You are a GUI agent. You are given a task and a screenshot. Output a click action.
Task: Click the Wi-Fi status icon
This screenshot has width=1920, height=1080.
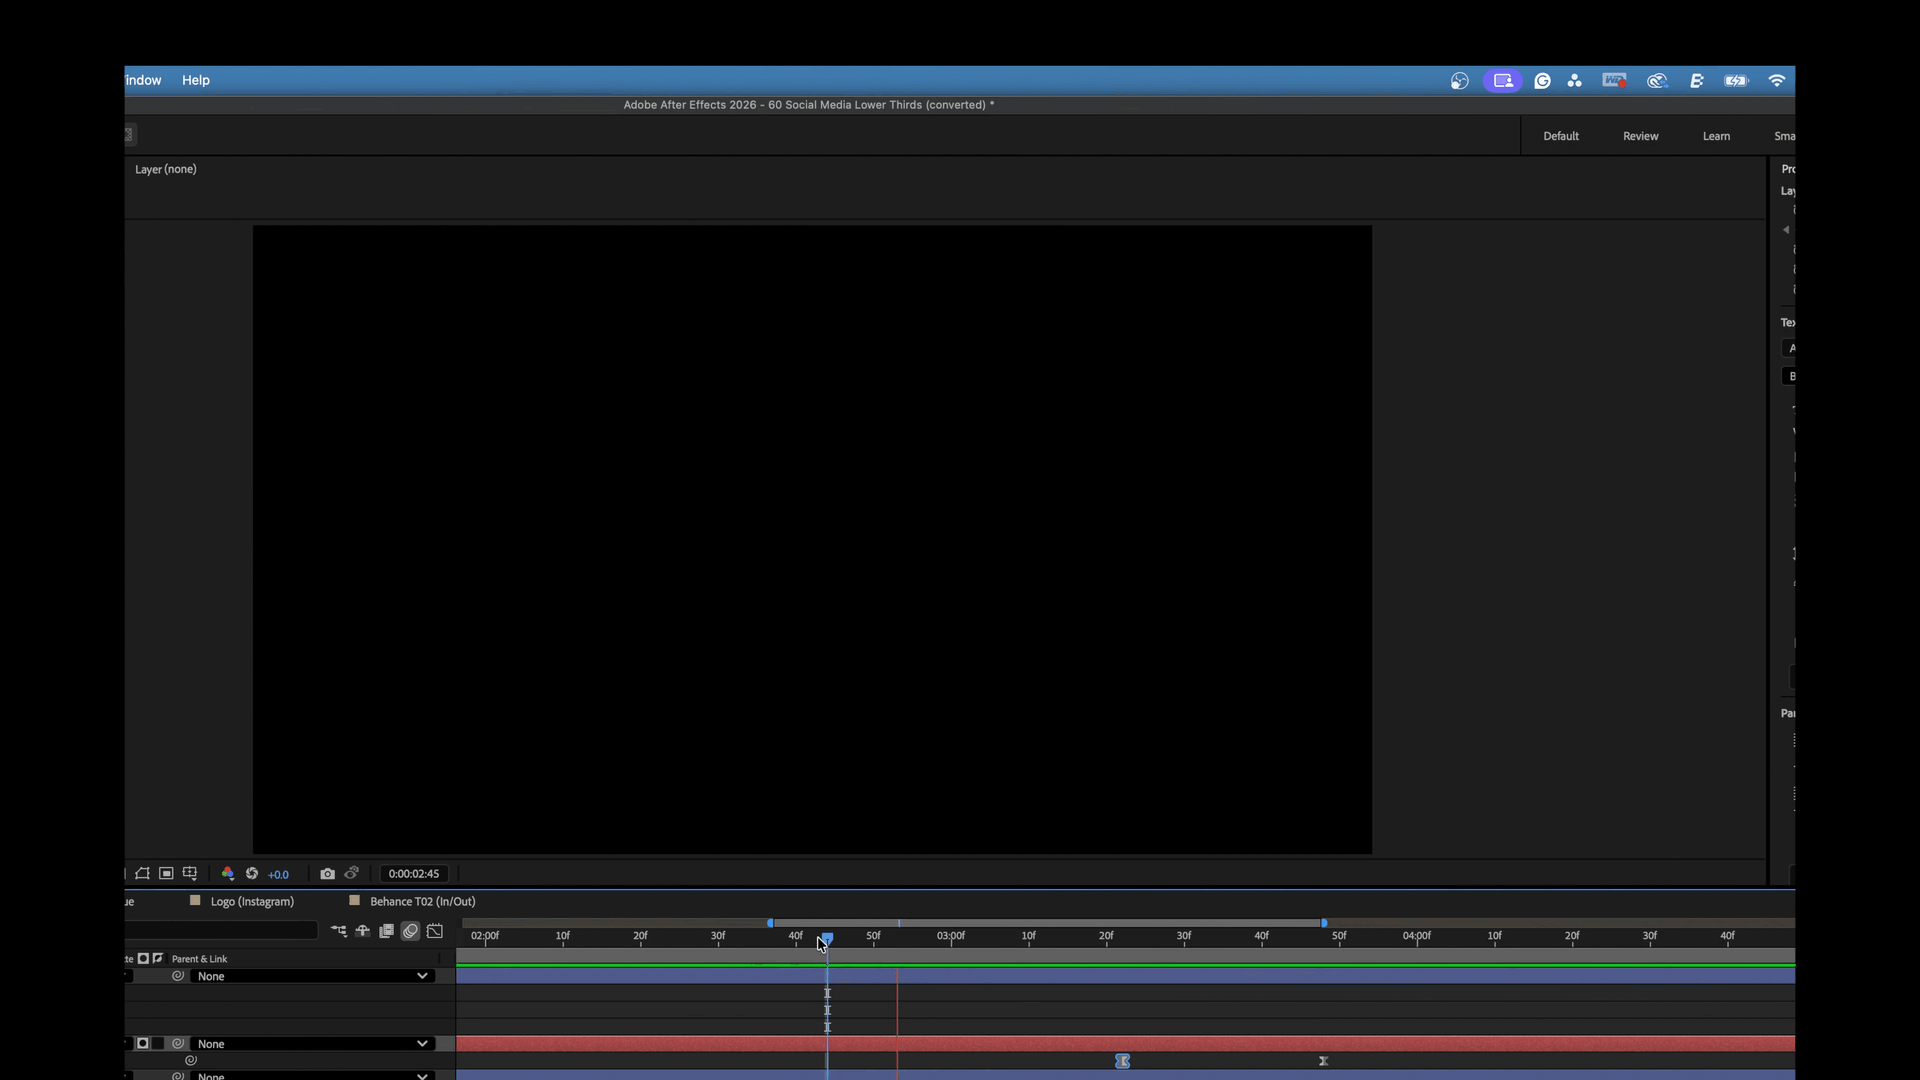(x=1777, y=81)
